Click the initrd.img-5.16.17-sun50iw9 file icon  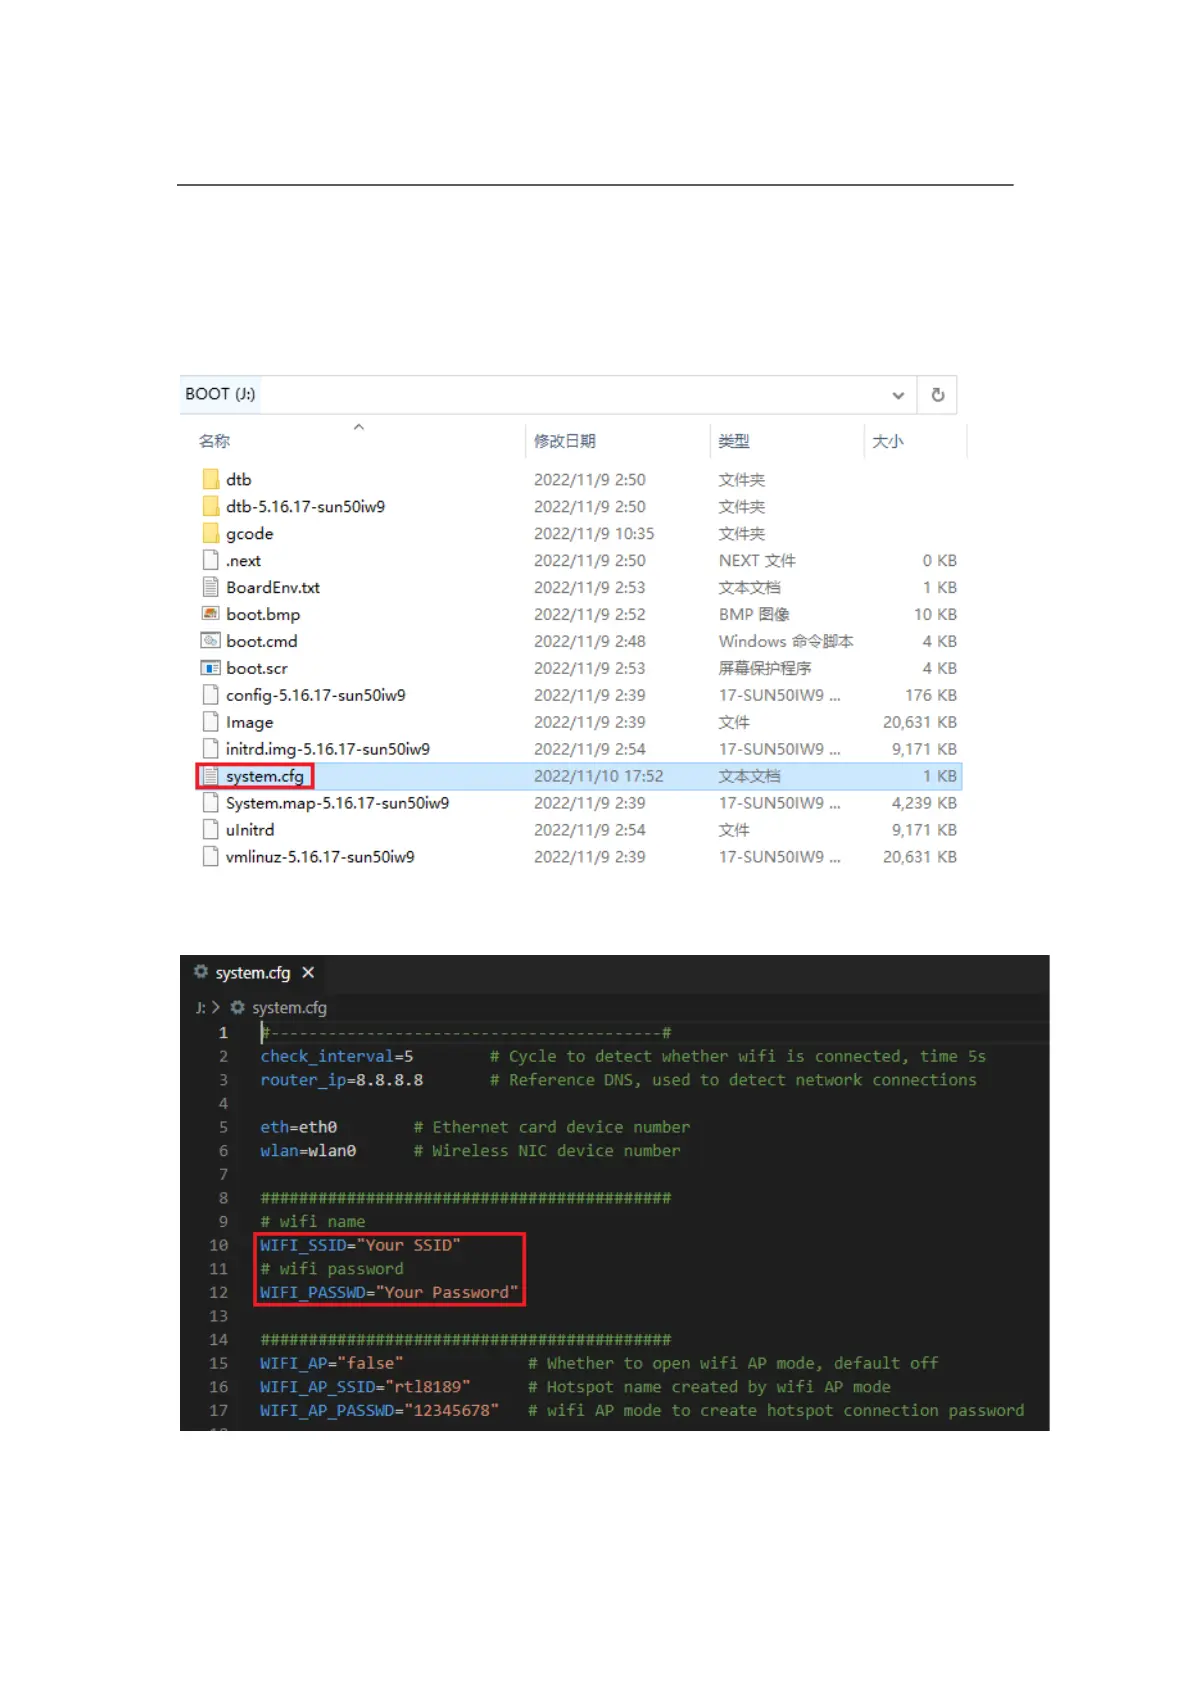point(210,749)
